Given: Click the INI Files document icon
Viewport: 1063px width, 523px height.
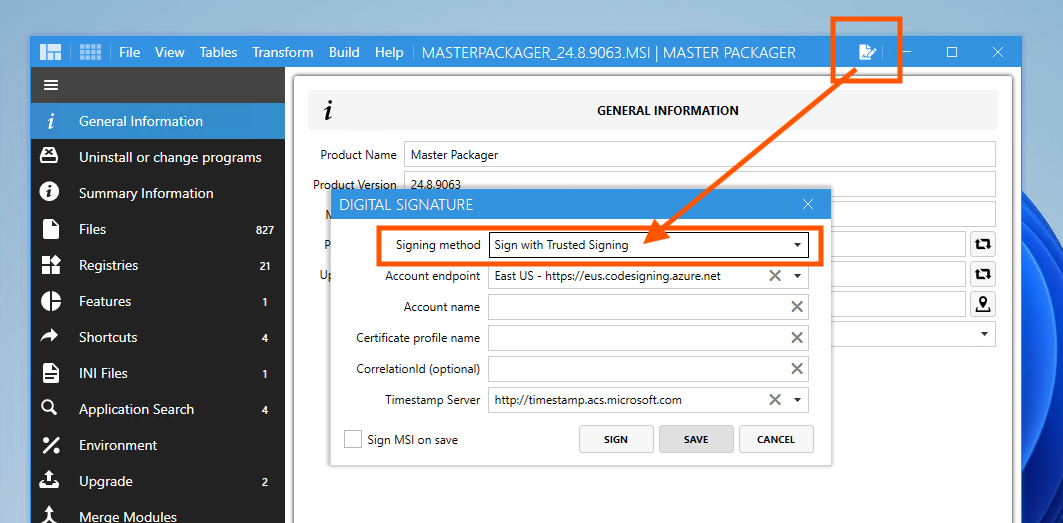Looking at the screenshot, I should click(50, 373).
